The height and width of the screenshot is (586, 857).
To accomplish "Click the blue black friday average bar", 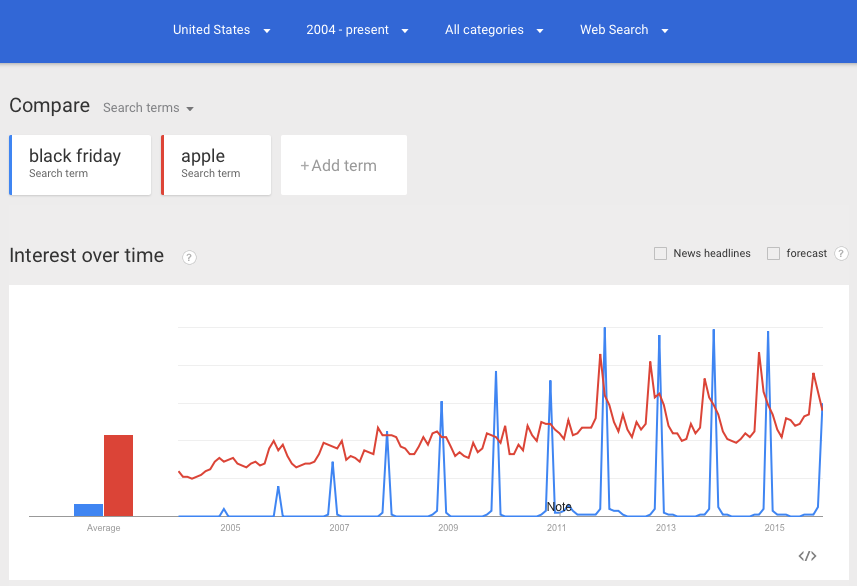I will pos(88,510).
